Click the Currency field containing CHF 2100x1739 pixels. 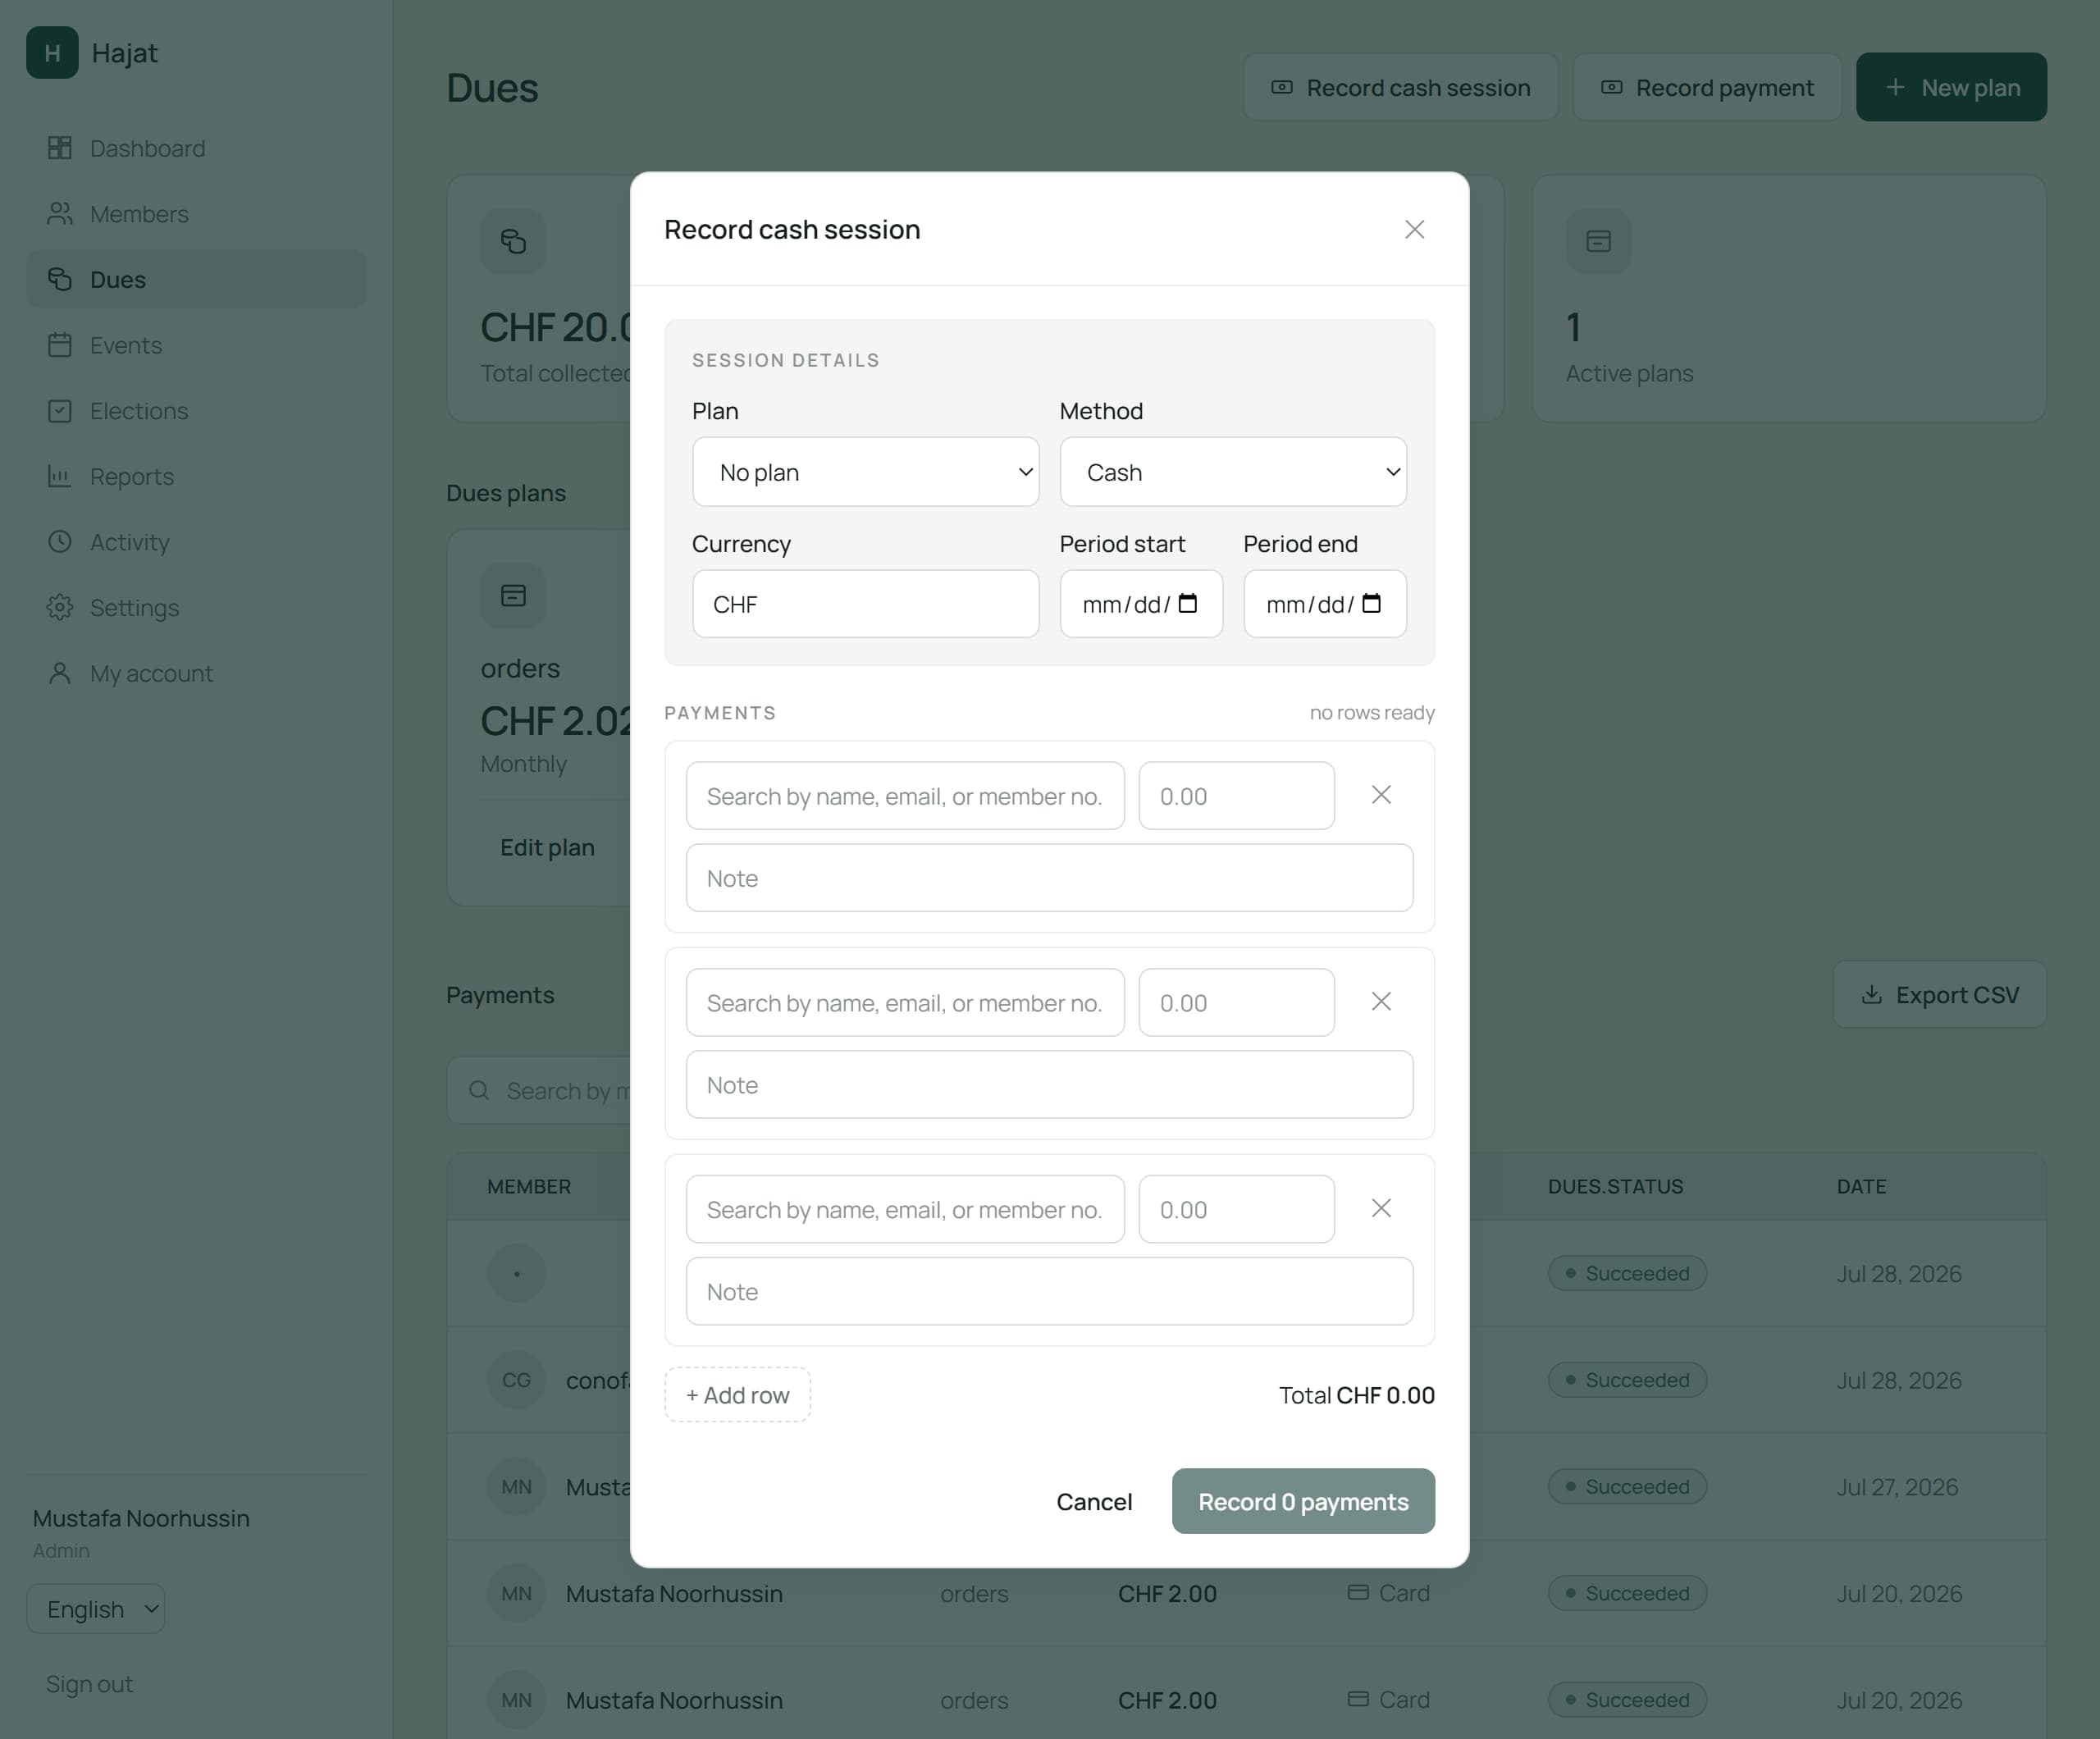865,604
